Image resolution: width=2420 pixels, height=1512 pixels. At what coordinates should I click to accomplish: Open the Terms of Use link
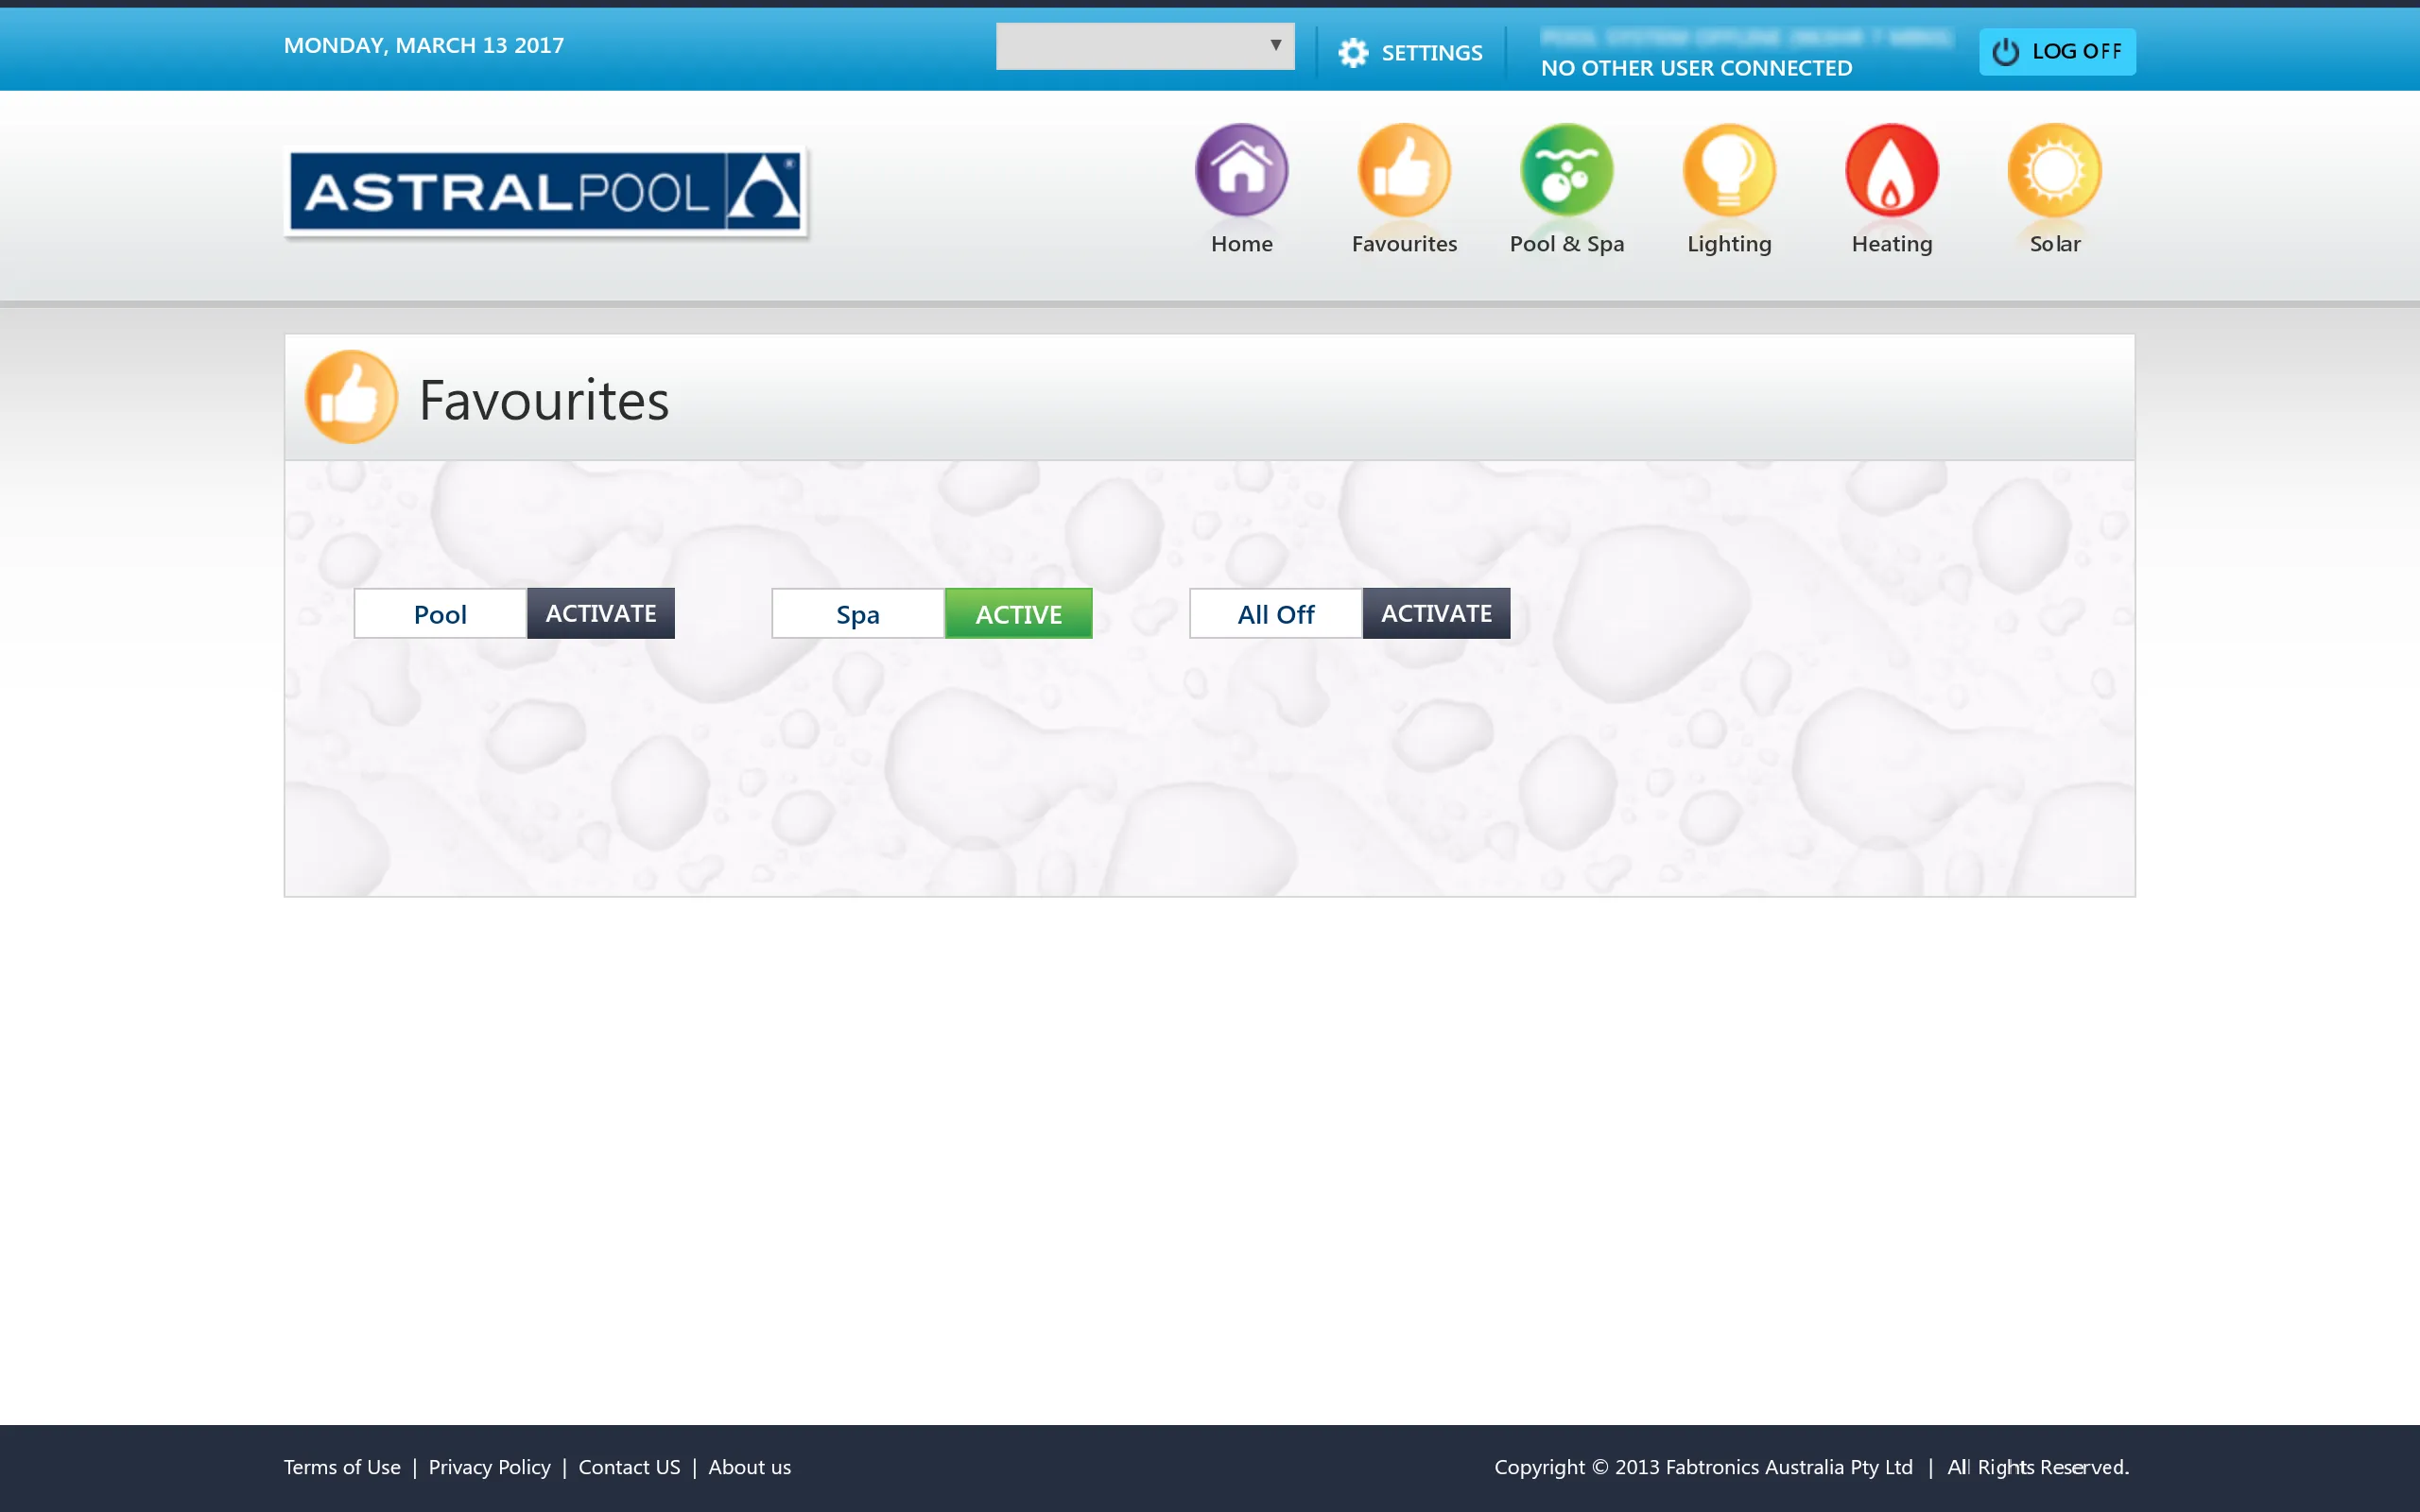pyautogui.click(x=341, y=1465)
